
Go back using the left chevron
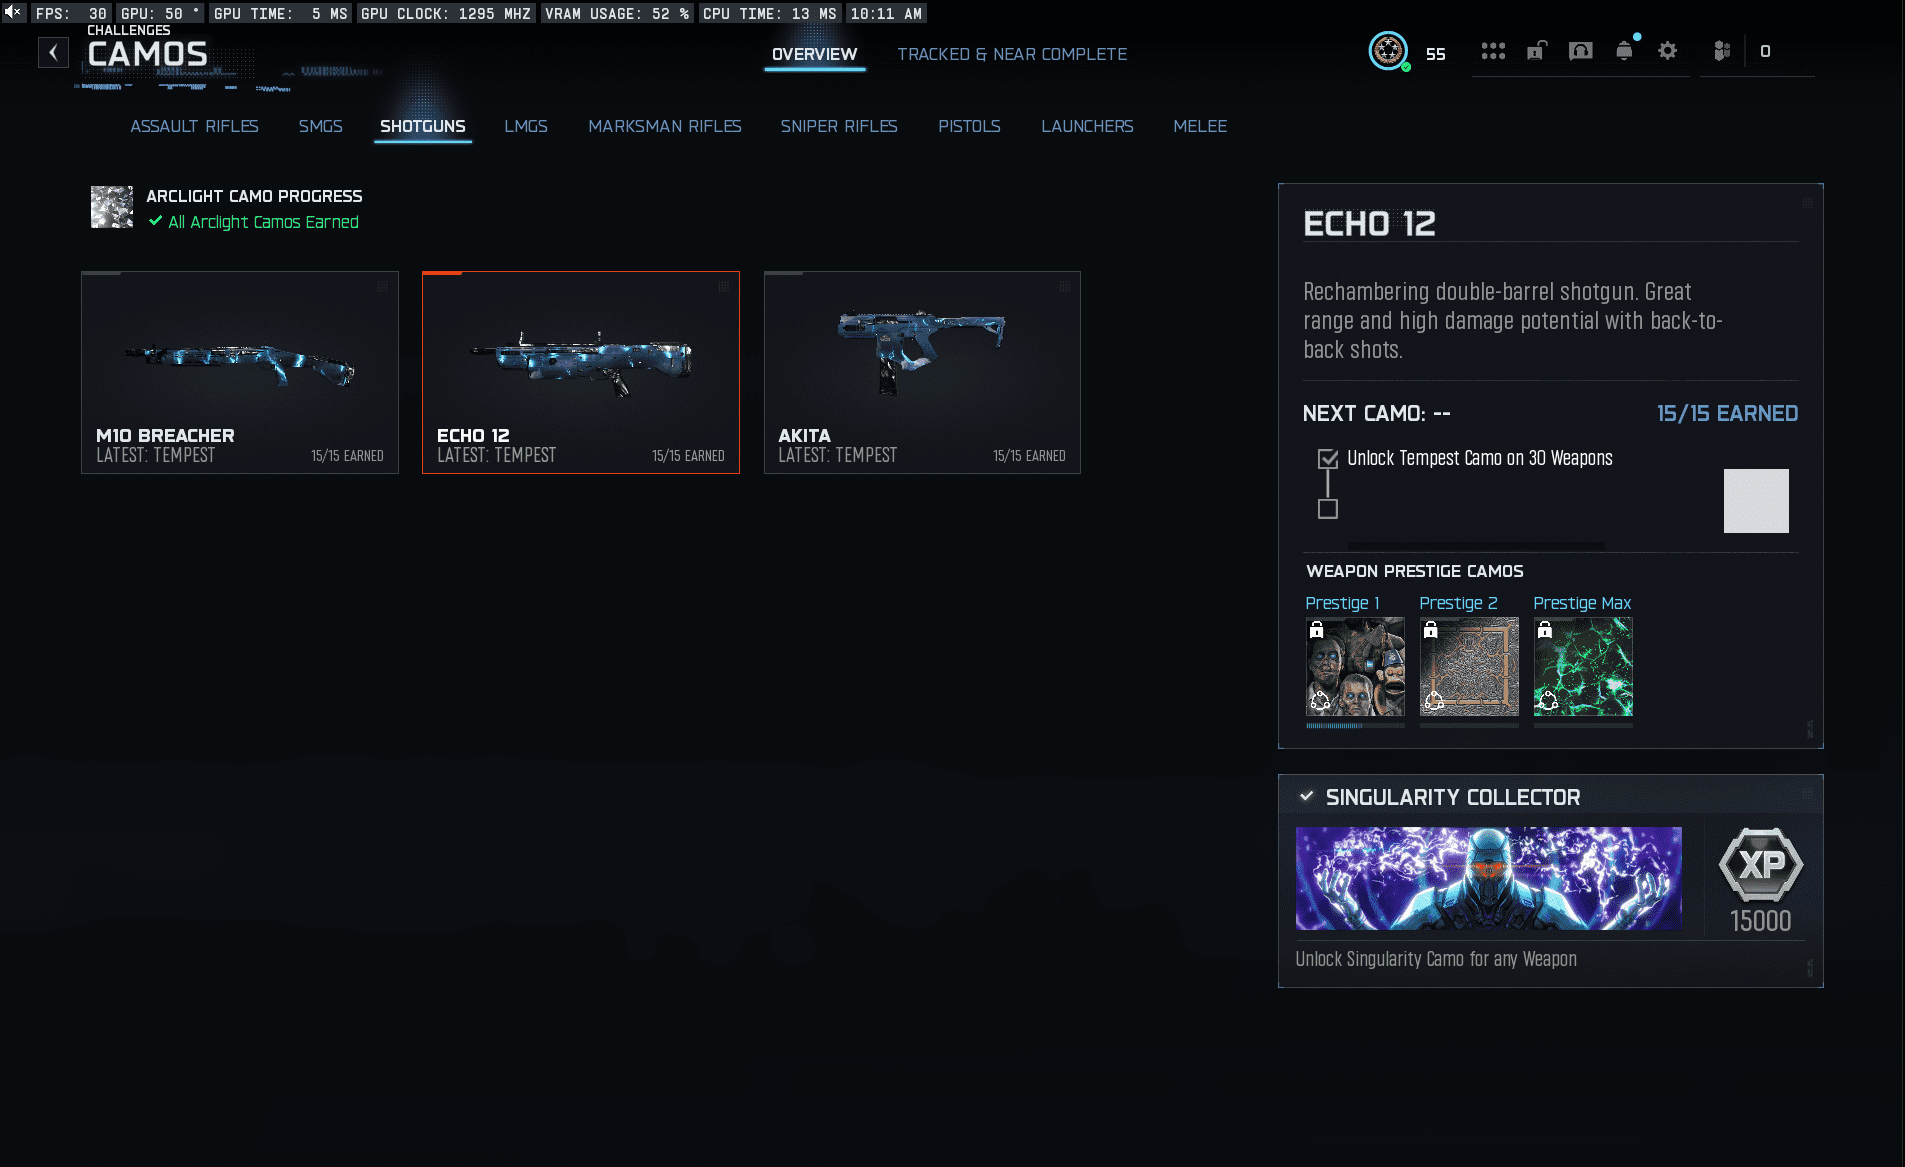click(x=53, y=53)
